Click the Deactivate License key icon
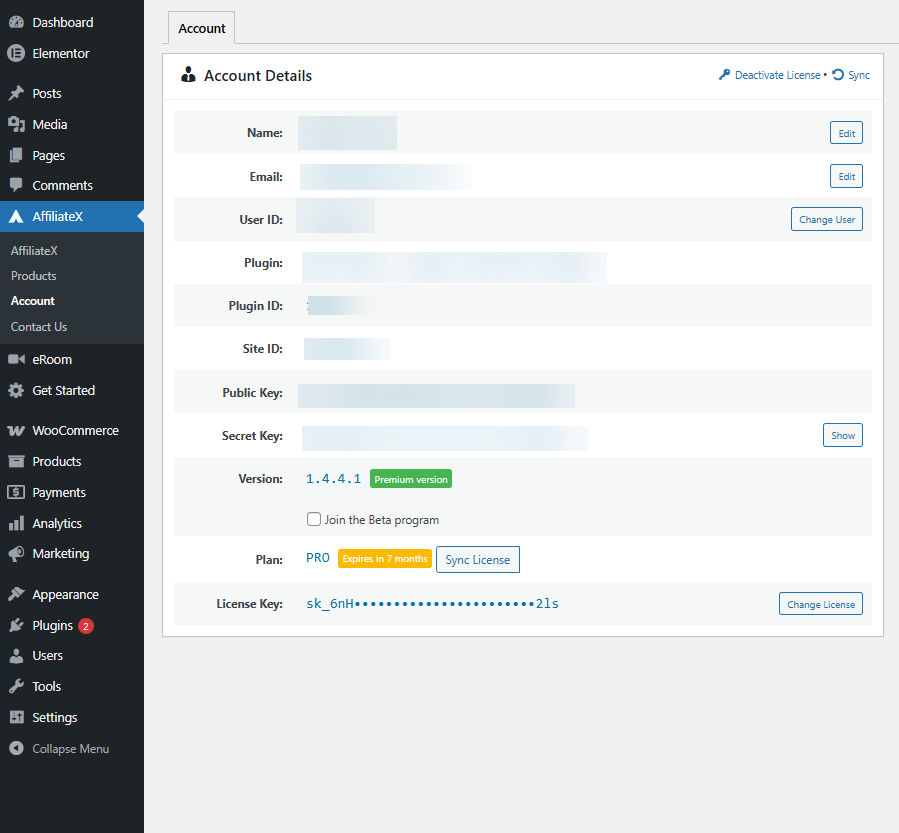The height and width of the screenshot is (833, 899). tap(725, 75)
